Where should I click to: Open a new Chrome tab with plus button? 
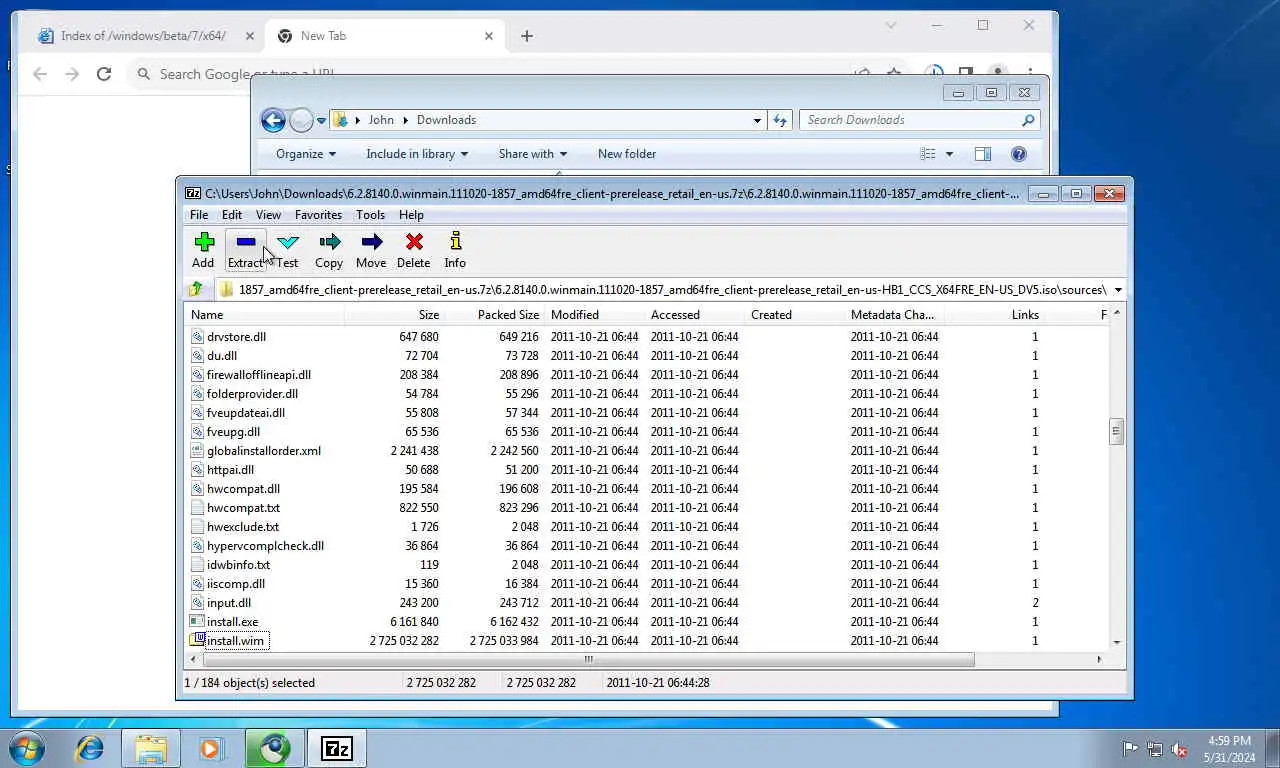[527, 36]
